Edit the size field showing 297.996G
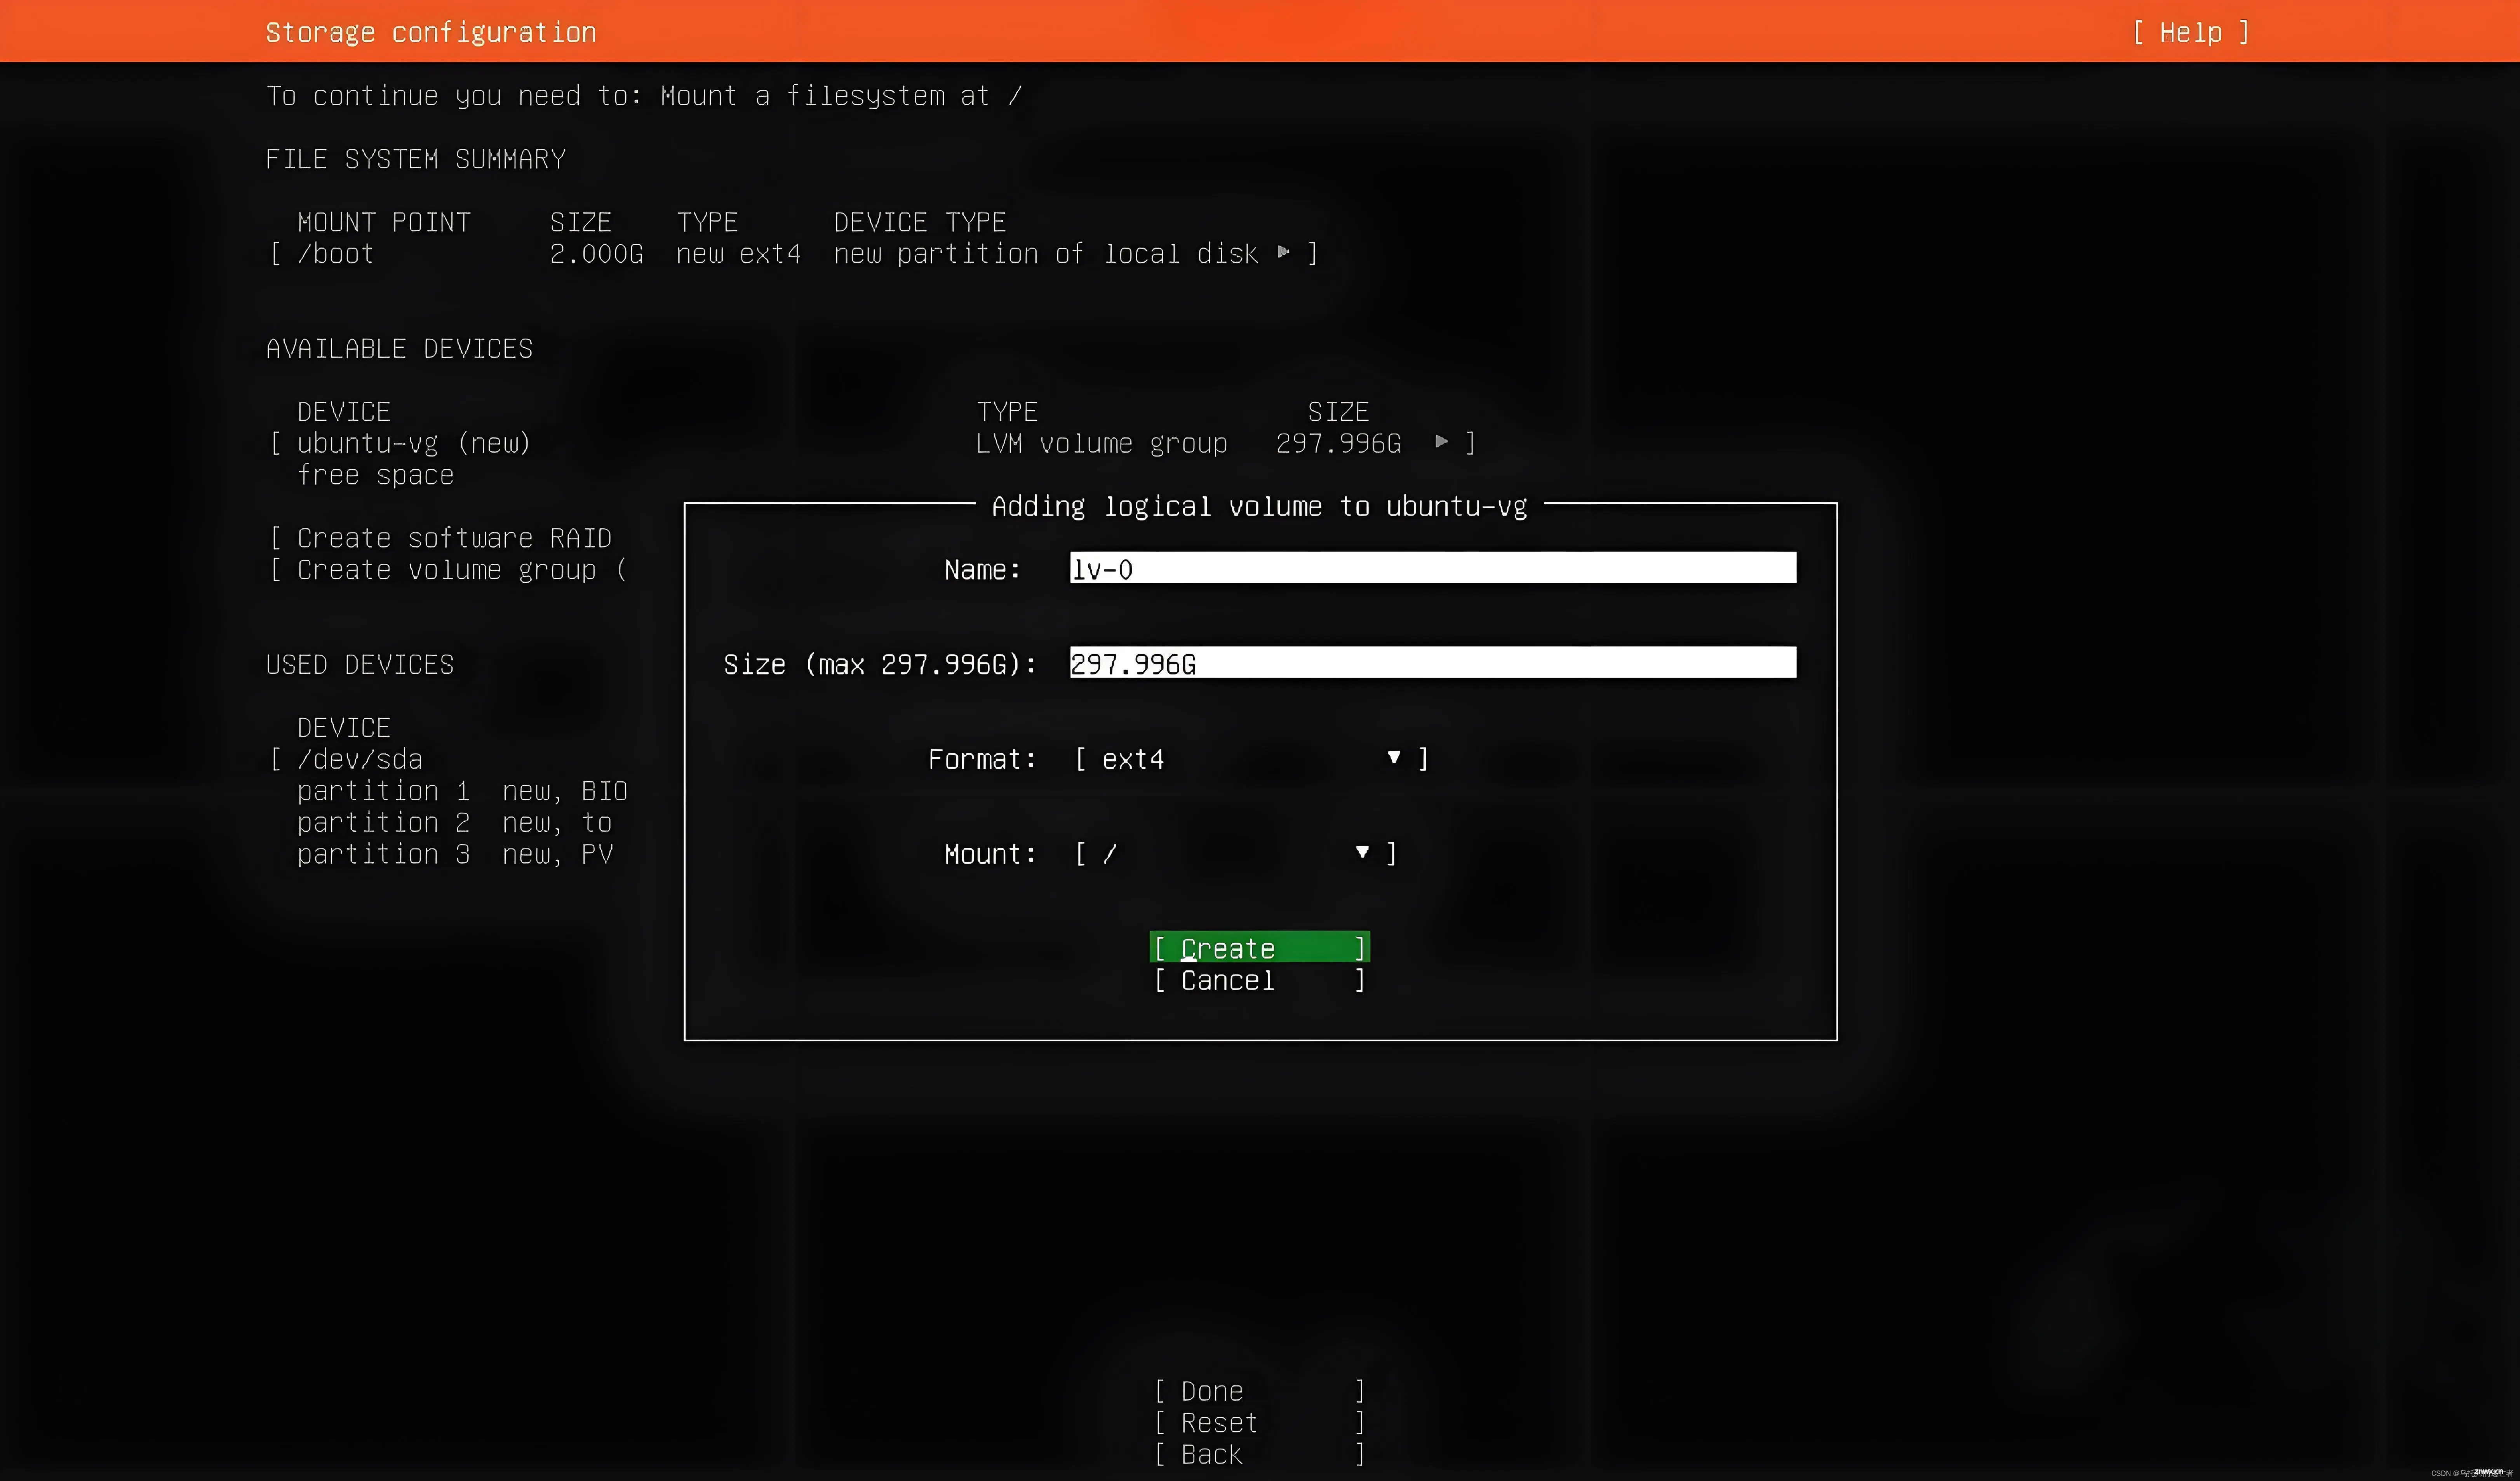The width and height of the screenshot is (2520, 1481). pos(1433,663)
